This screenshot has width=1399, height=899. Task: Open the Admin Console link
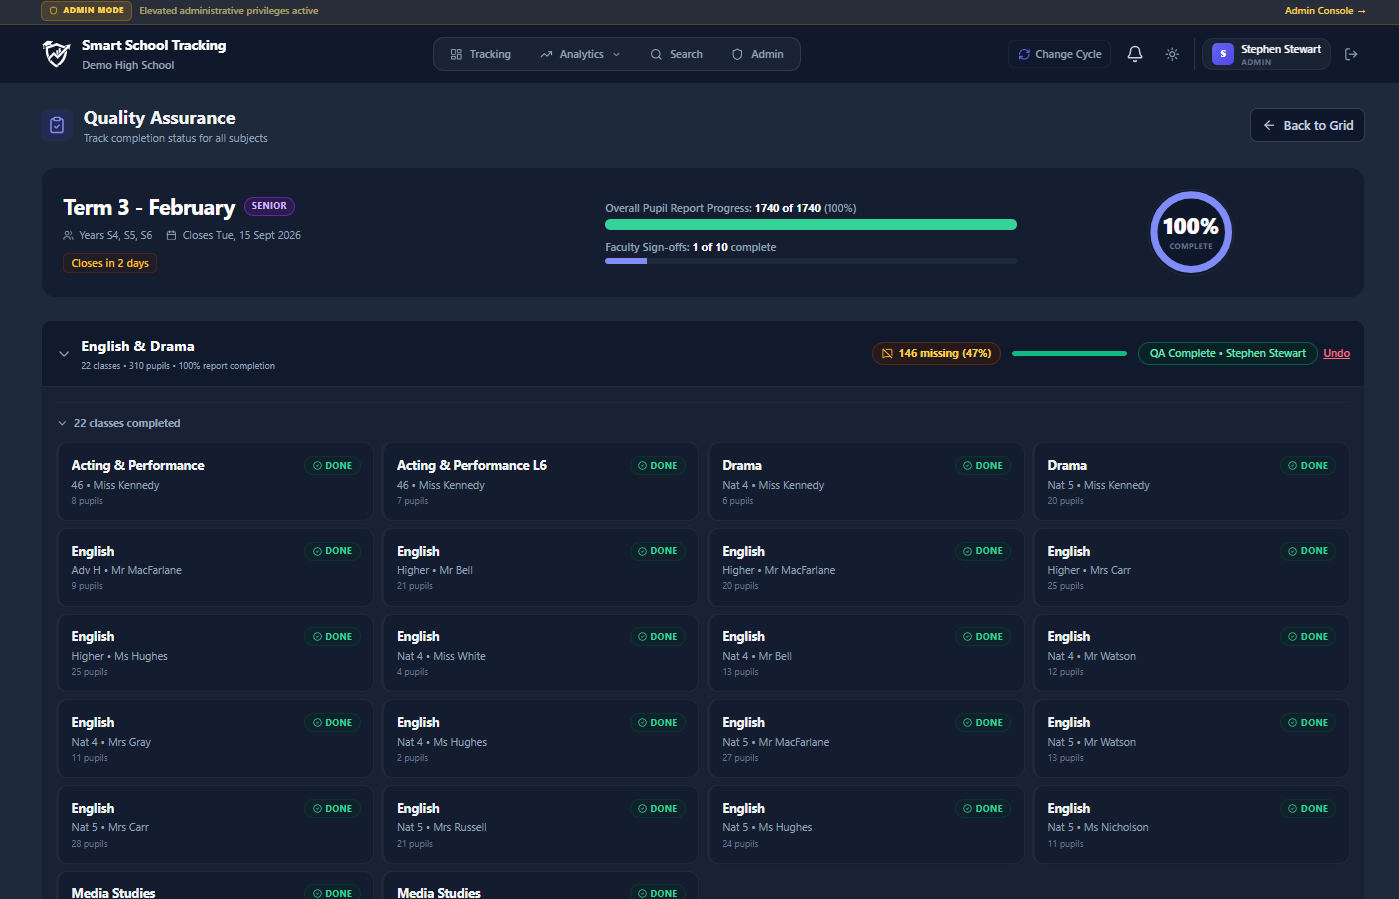[1325, 11]
